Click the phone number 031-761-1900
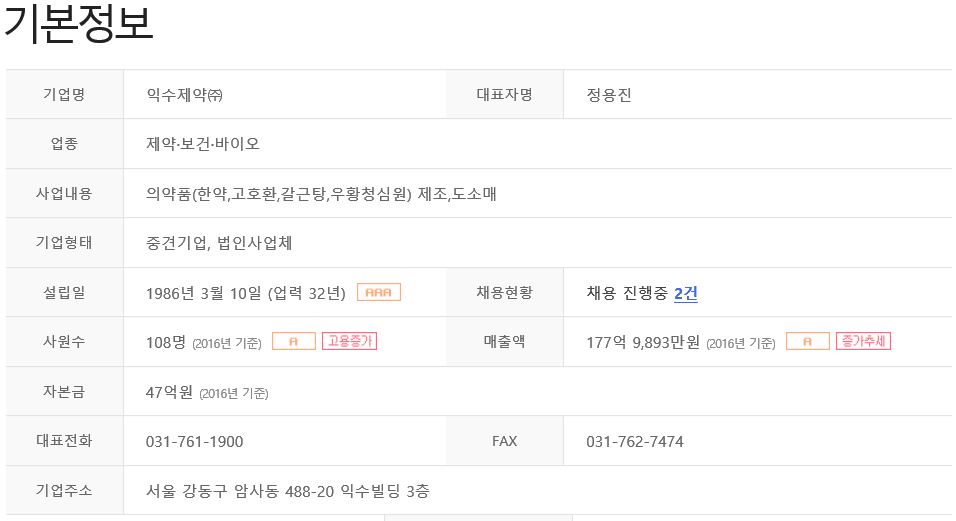The width and height of the screenshot is (956, 521). point(194,442)
